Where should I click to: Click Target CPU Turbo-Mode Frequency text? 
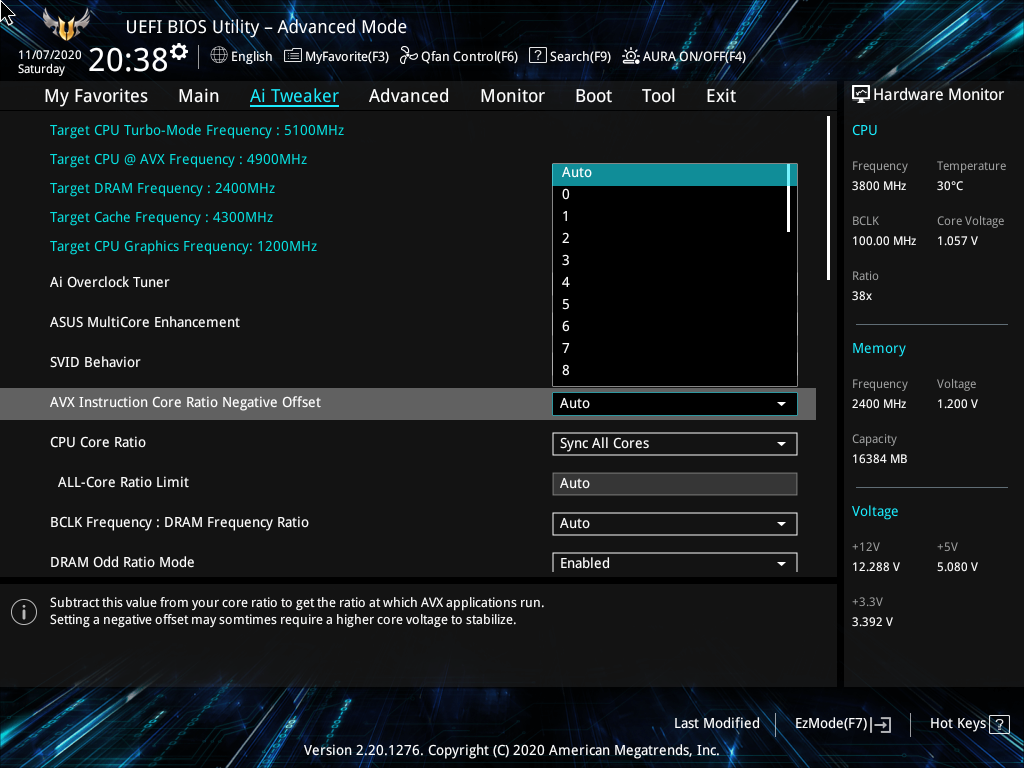[197, 130]
